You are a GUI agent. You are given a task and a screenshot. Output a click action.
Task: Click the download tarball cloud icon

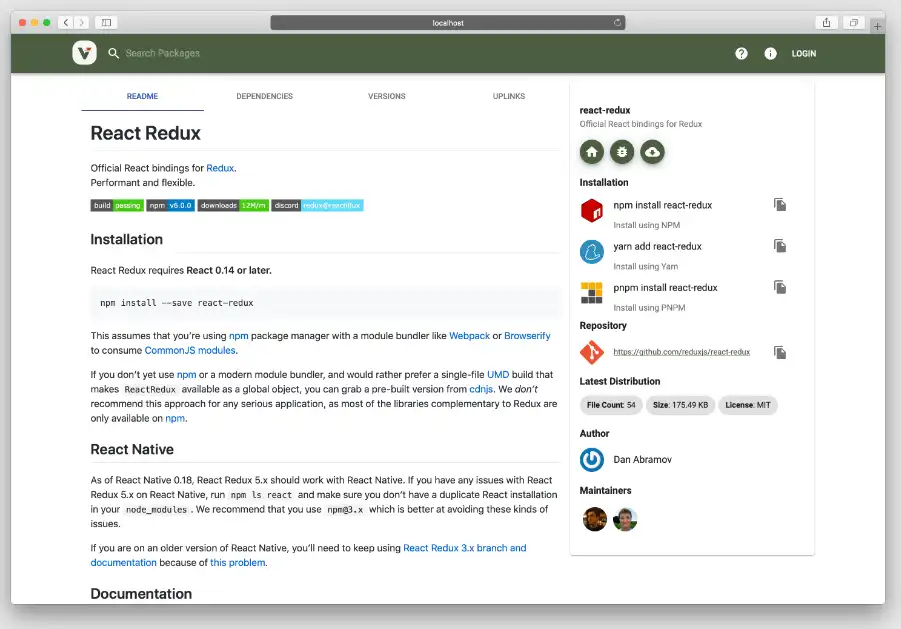(x=652, y=152)
